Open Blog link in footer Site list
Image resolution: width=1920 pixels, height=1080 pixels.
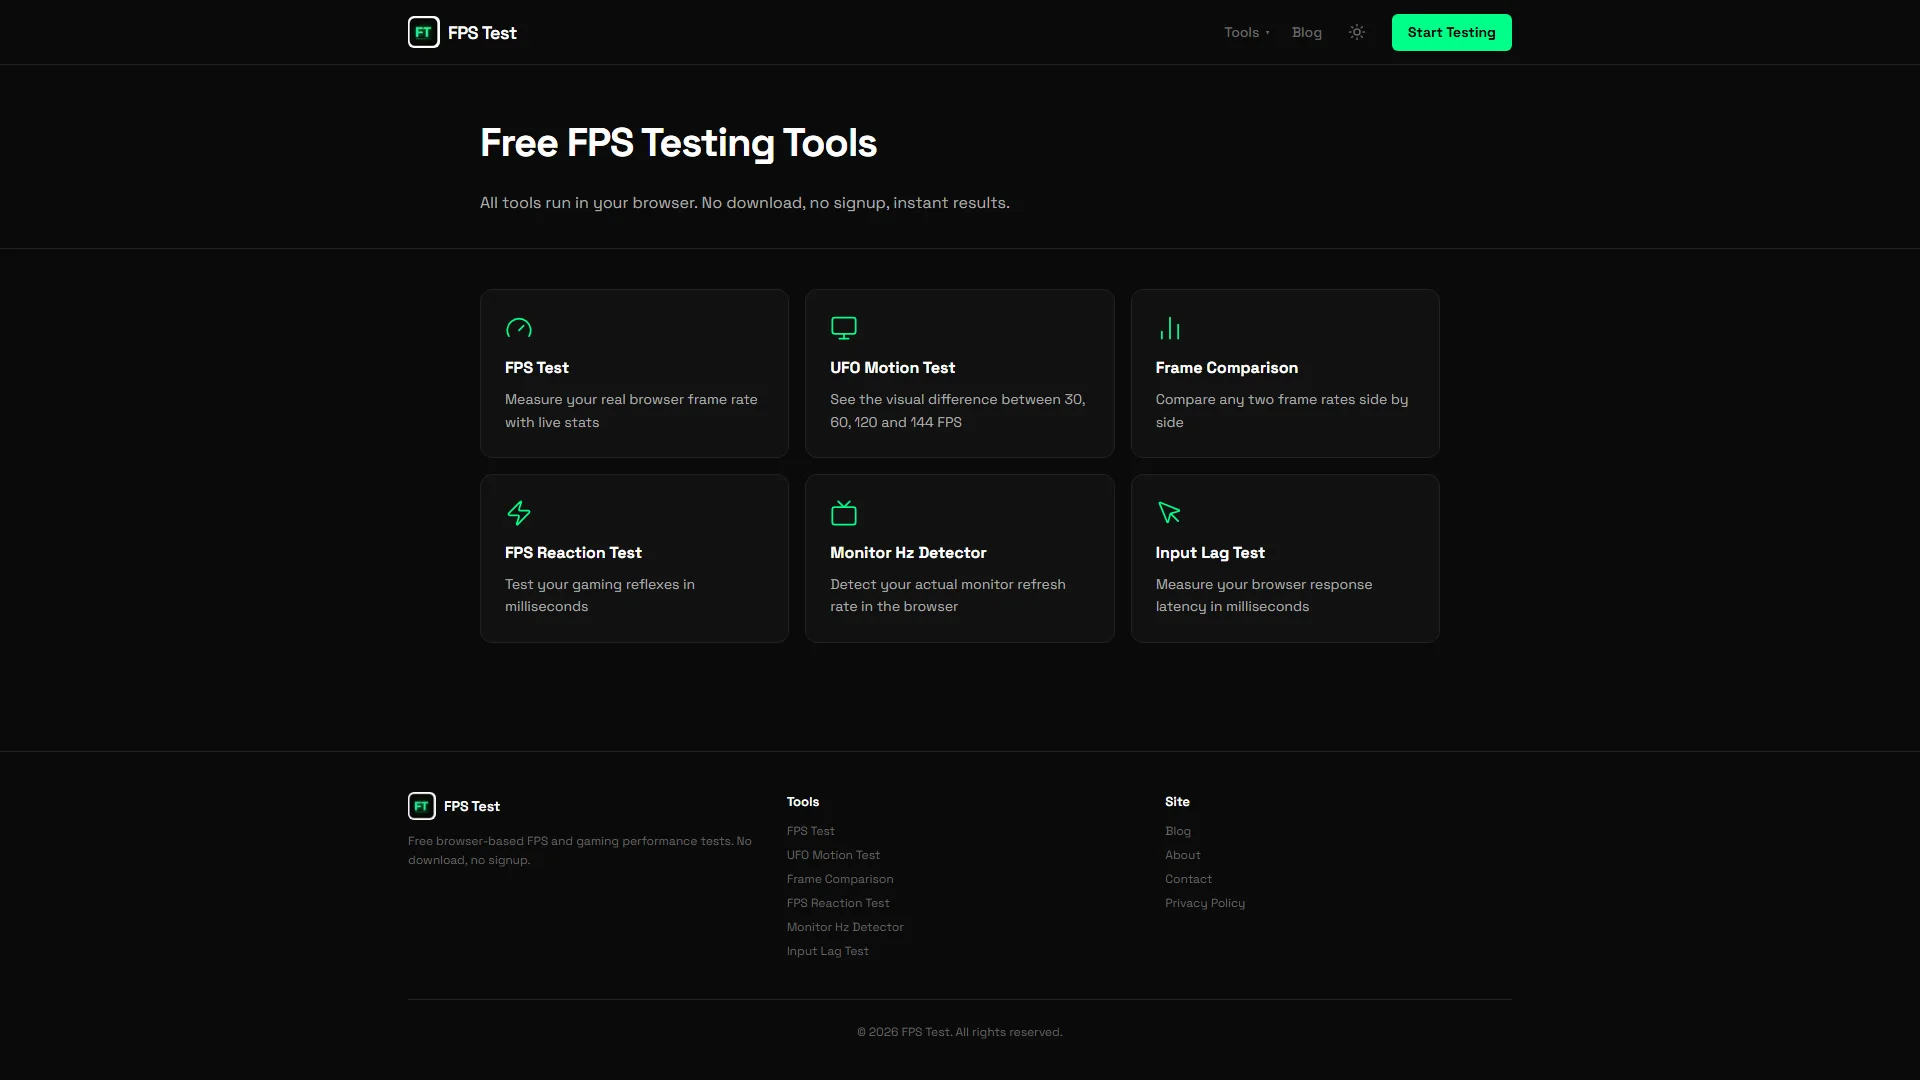click(x=1178, y=831)
